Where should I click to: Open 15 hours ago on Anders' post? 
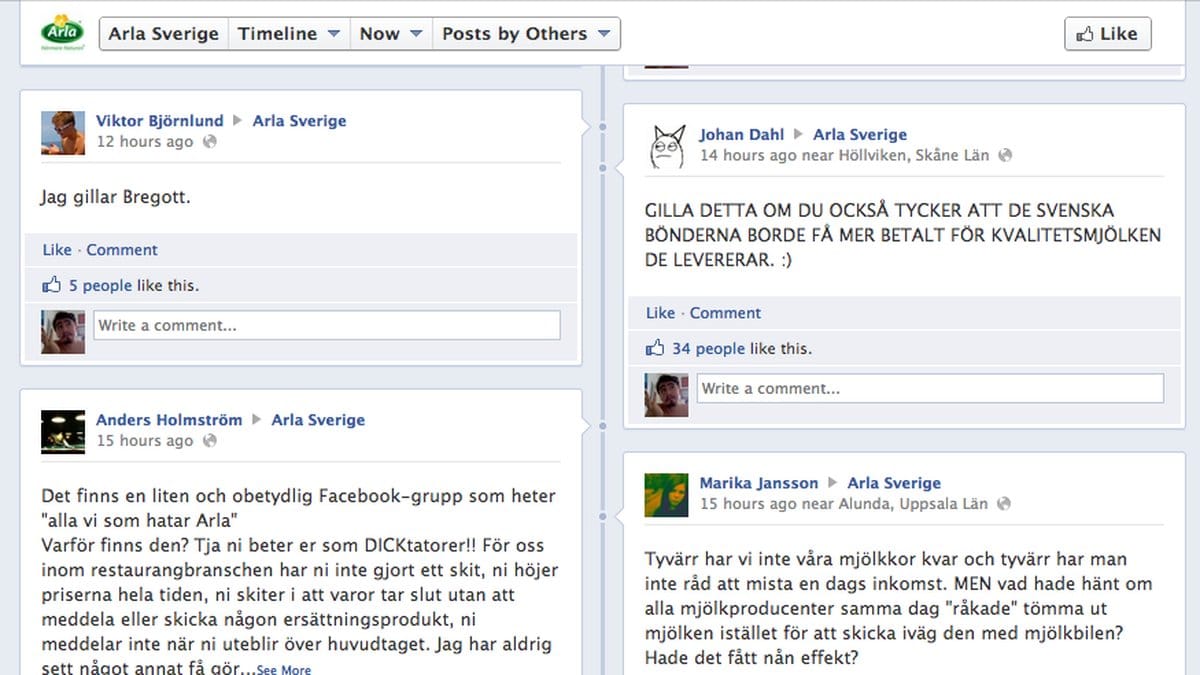pos(144,441)
